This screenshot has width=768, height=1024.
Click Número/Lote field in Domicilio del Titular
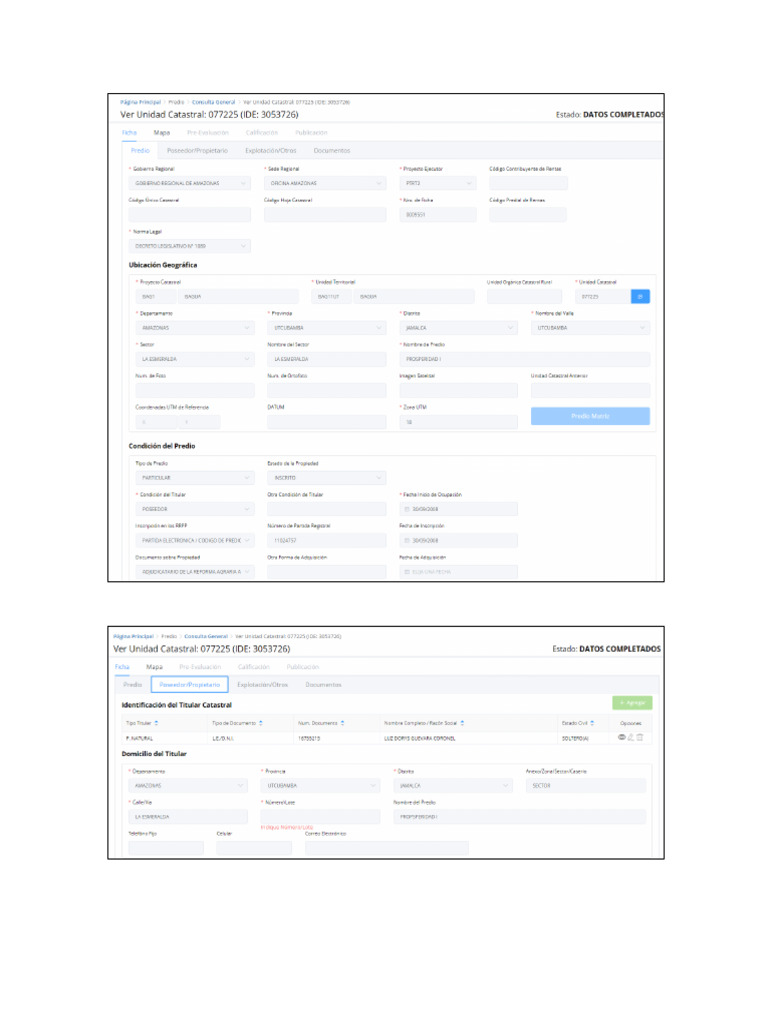(x=320, y=816)
